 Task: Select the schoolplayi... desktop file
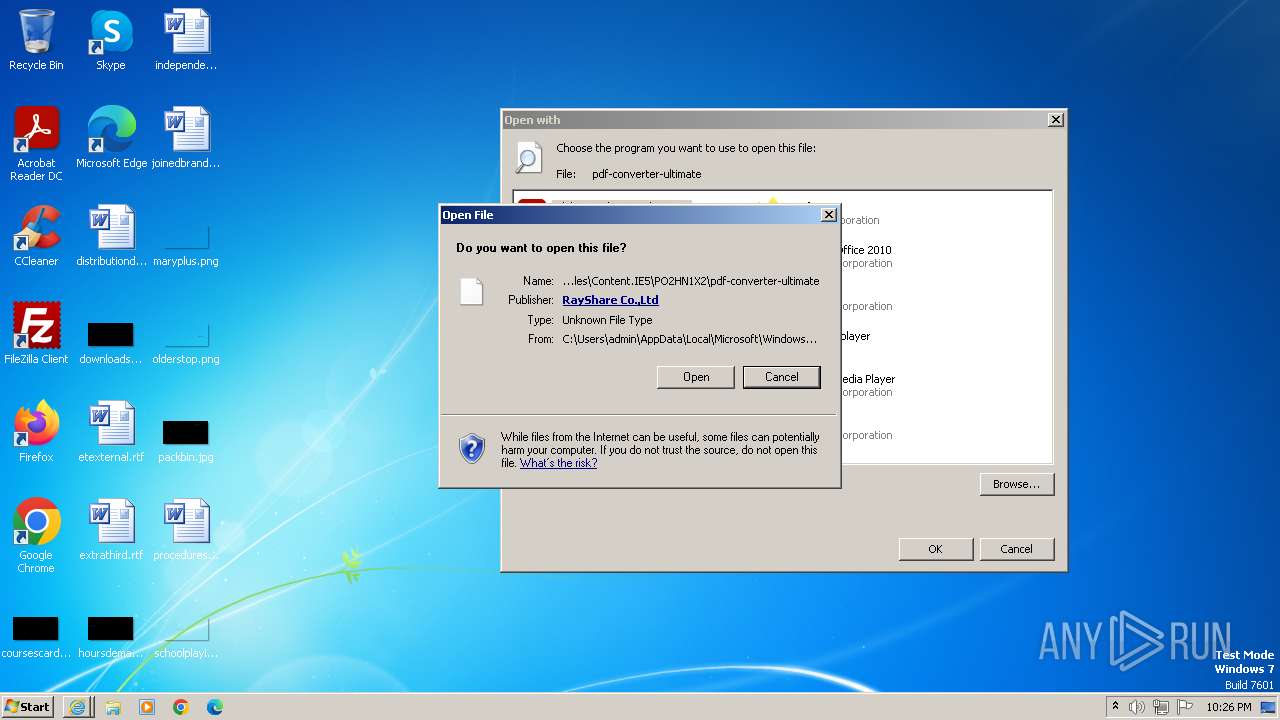pyautogui.click(x=186, y=636)
